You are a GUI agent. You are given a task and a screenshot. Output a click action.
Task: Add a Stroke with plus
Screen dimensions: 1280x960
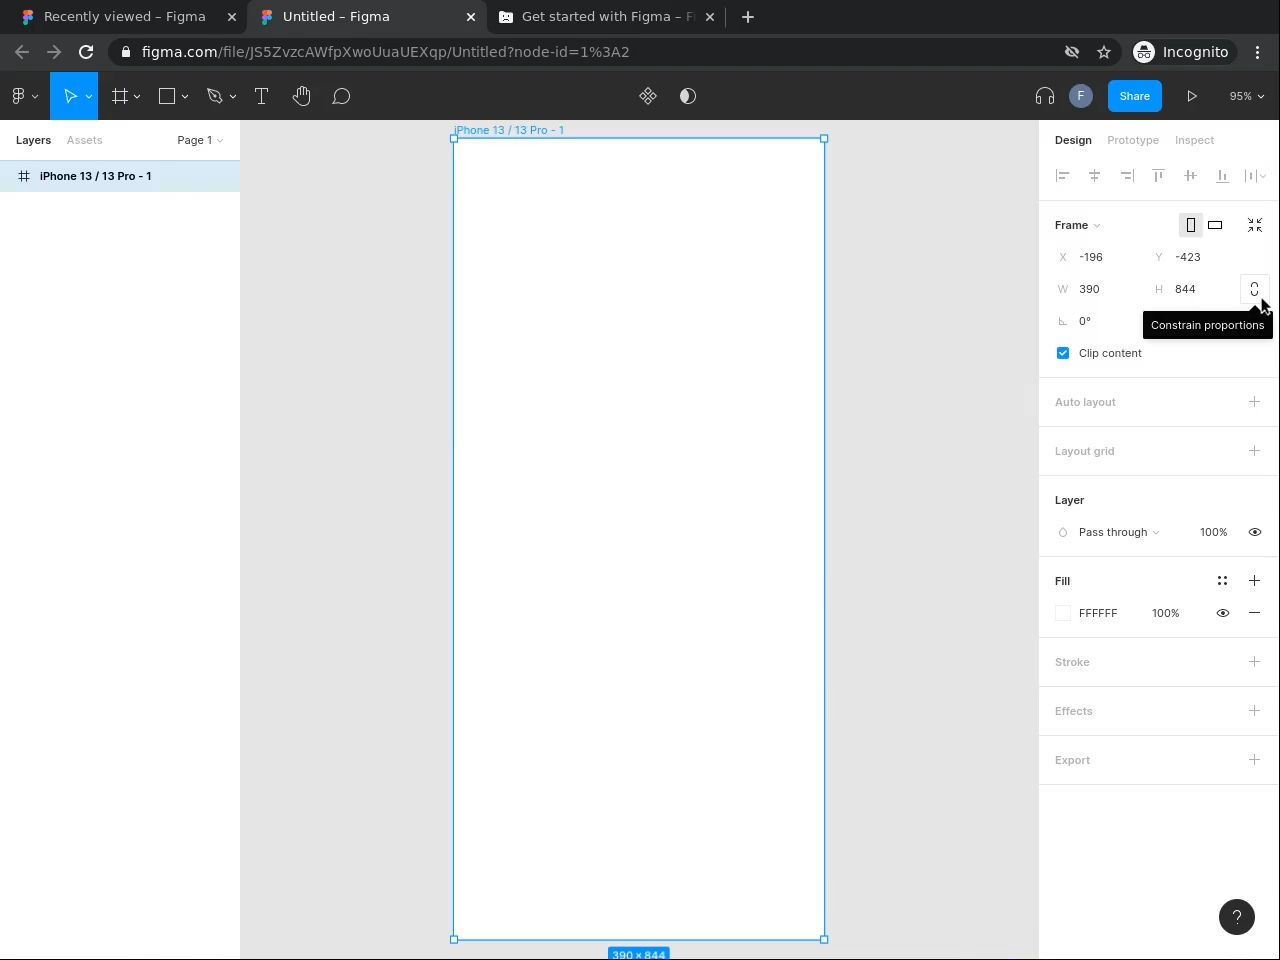[1254, 662]
